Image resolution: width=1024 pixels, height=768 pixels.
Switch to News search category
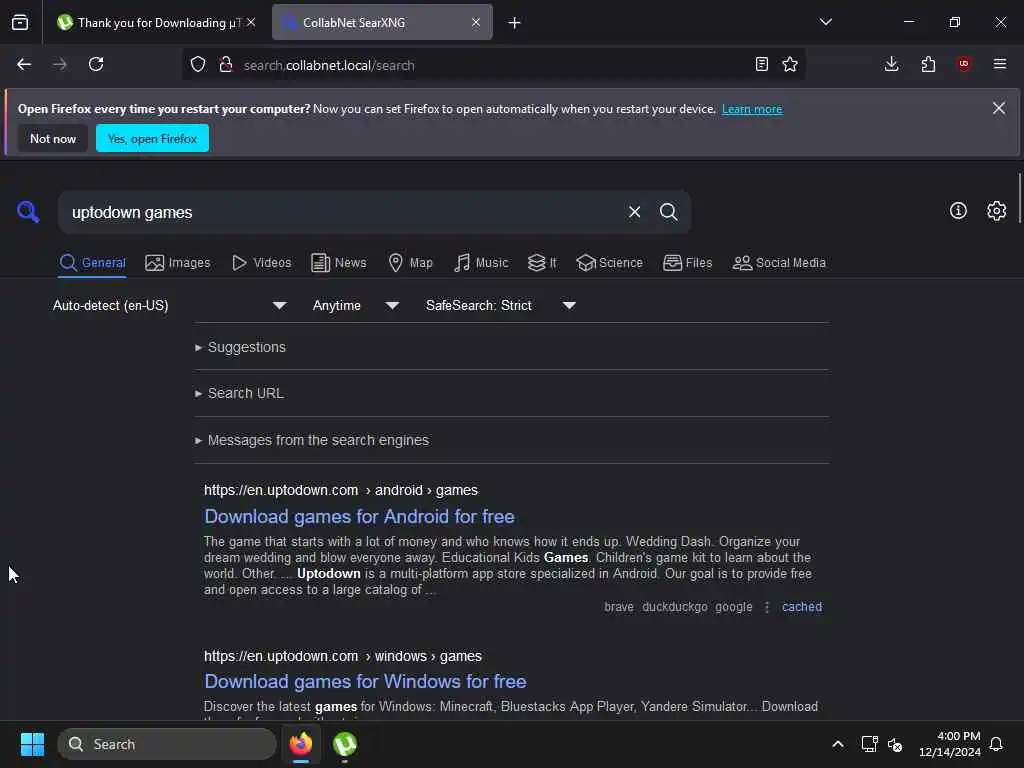point(339,263)
